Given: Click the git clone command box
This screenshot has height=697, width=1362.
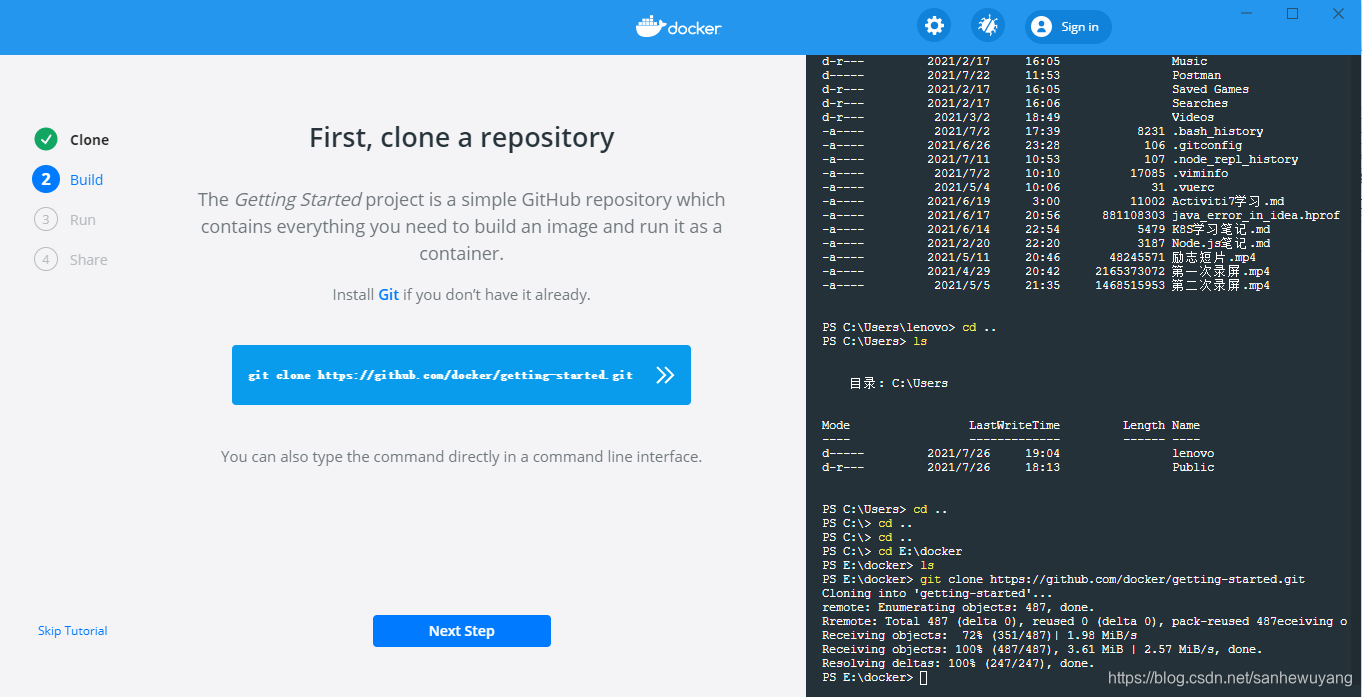Looking at the screenshot, I should (461, 375).
